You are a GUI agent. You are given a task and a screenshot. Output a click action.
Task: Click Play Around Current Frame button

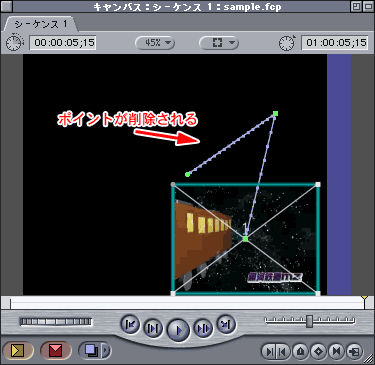(x=203, y=329)
